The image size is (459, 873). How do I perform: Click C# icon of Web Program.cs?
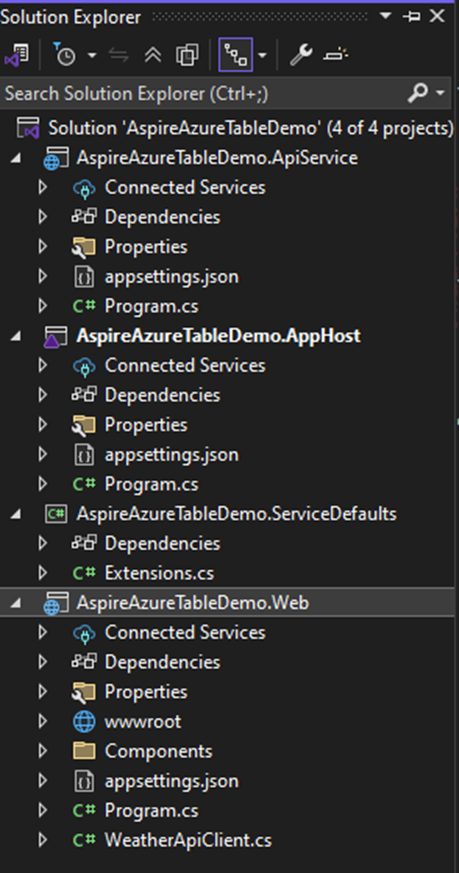tap(84, 811)
